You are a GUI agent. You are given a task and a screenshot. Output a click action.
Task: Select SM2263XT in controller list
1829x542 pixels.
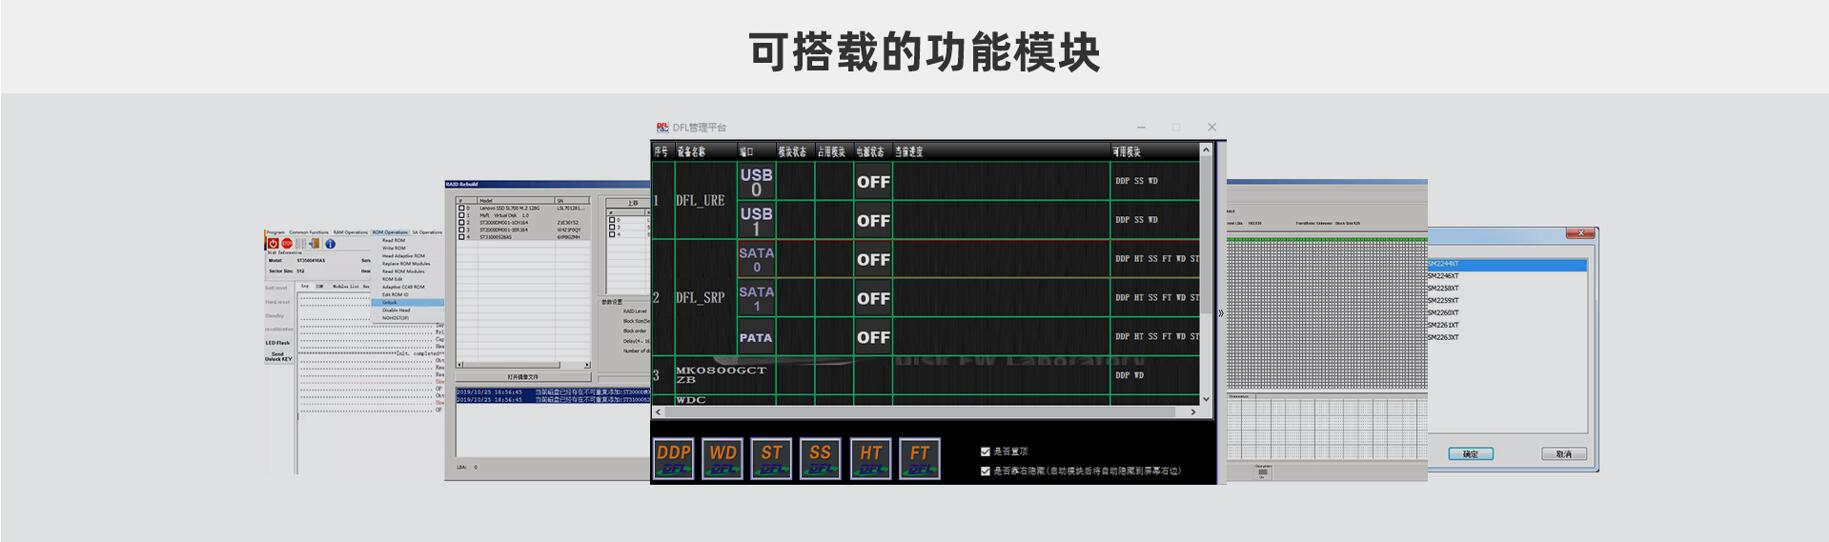(x=1506, y=337)
